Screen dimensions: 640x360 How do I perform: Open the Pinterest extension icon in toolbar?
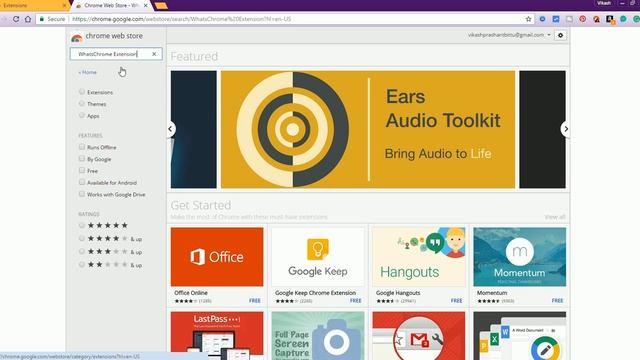(583, 19)
